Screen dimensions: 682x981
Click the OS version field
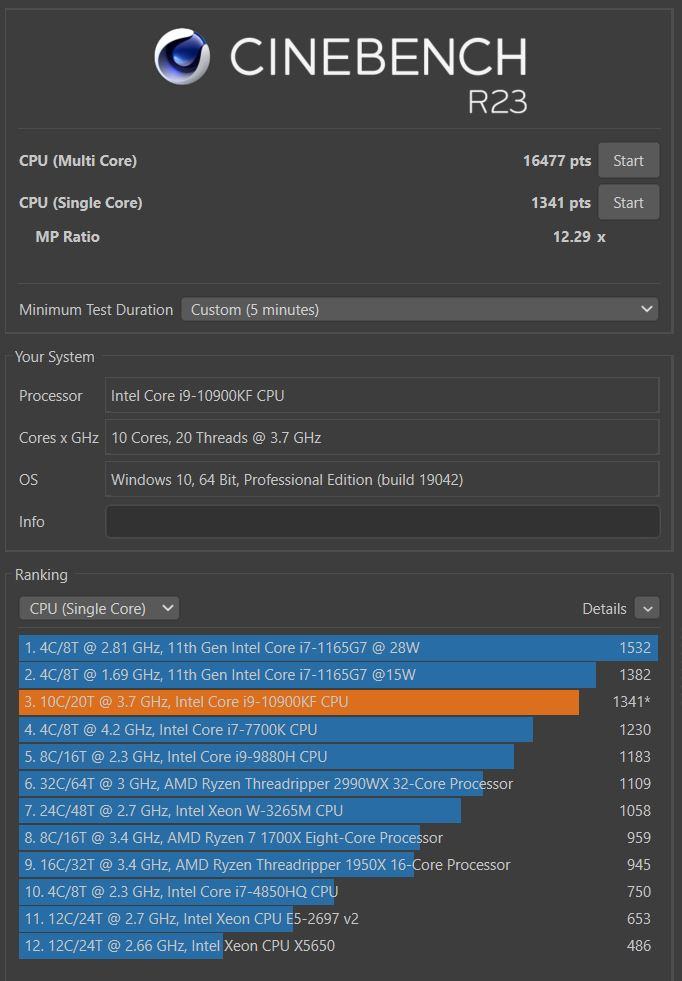tap(382, 479)
